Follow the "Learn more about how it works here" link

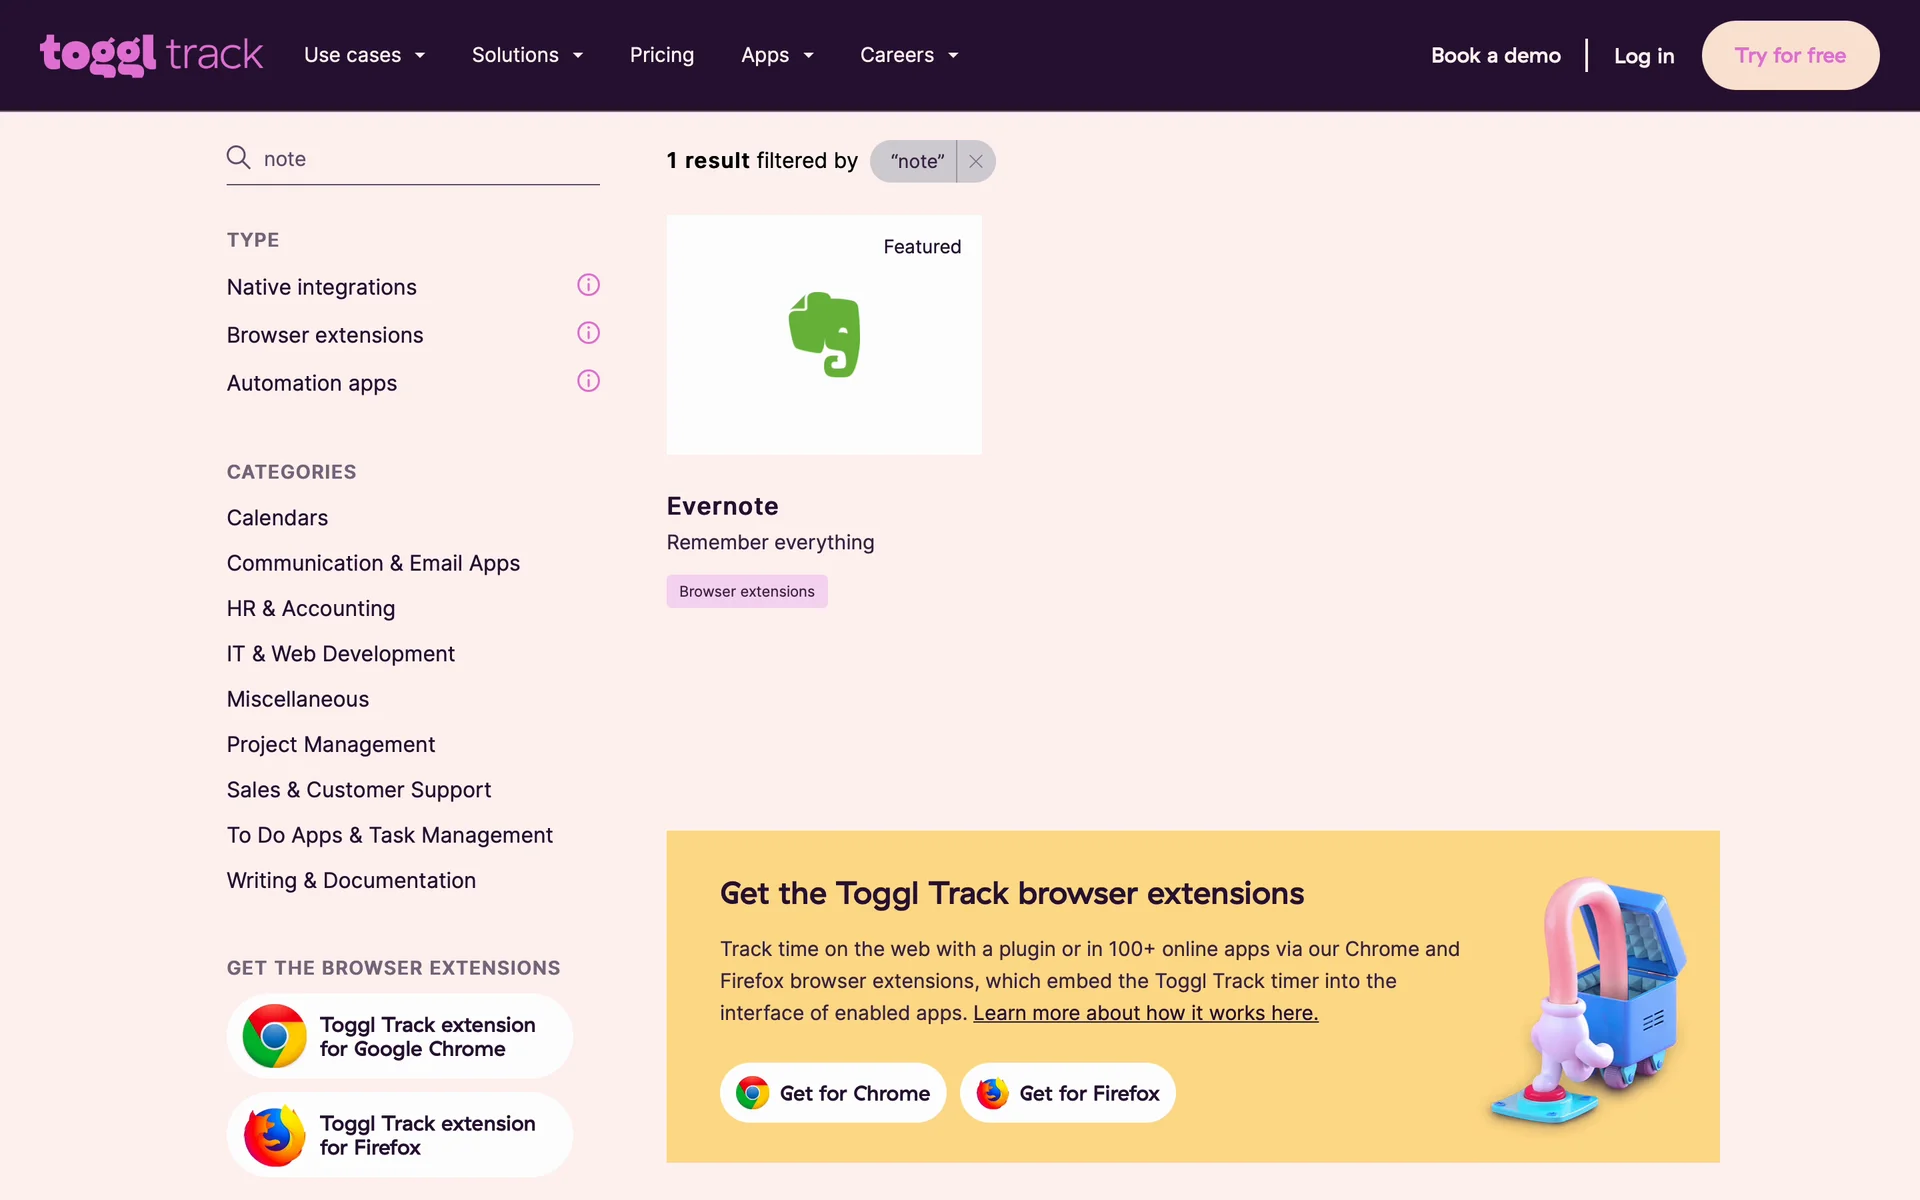1145,1013
